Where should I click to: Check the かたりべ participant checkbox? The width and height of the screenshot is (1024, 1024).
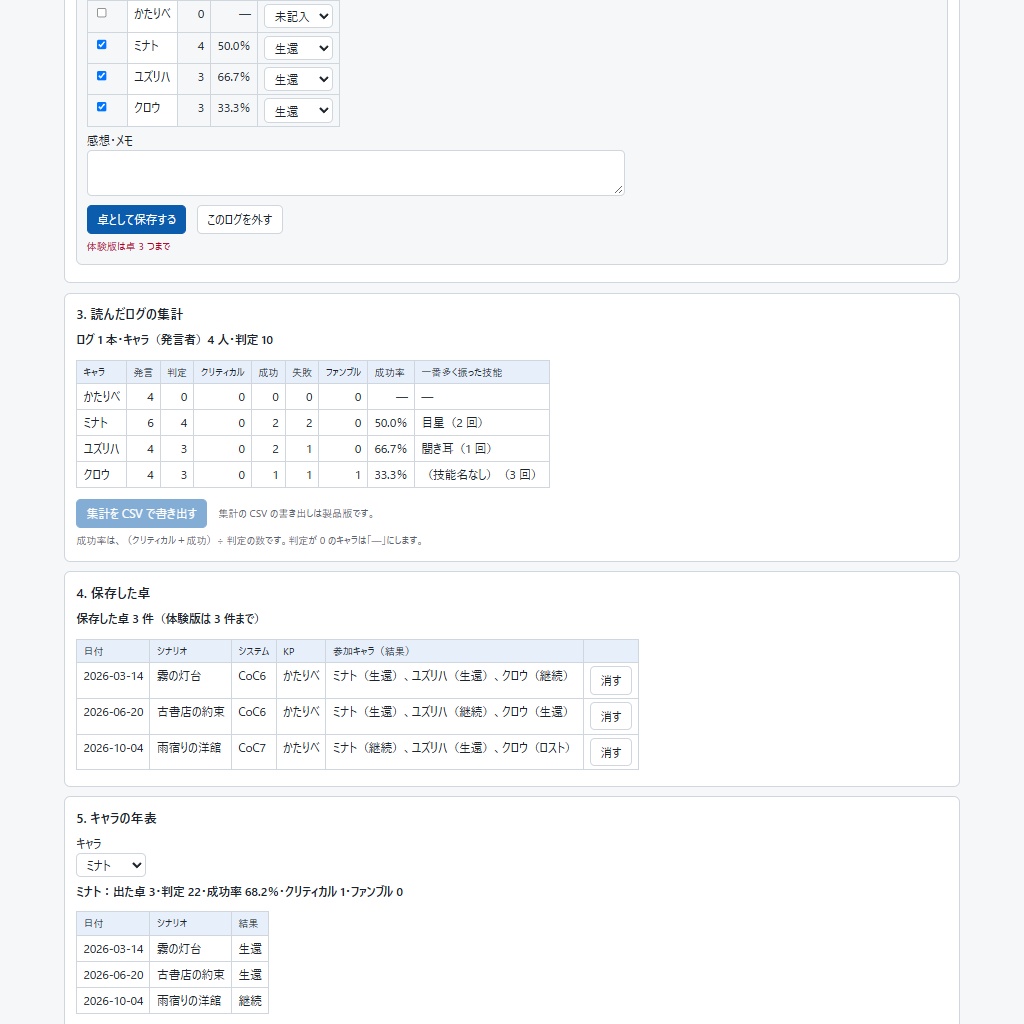101,13
